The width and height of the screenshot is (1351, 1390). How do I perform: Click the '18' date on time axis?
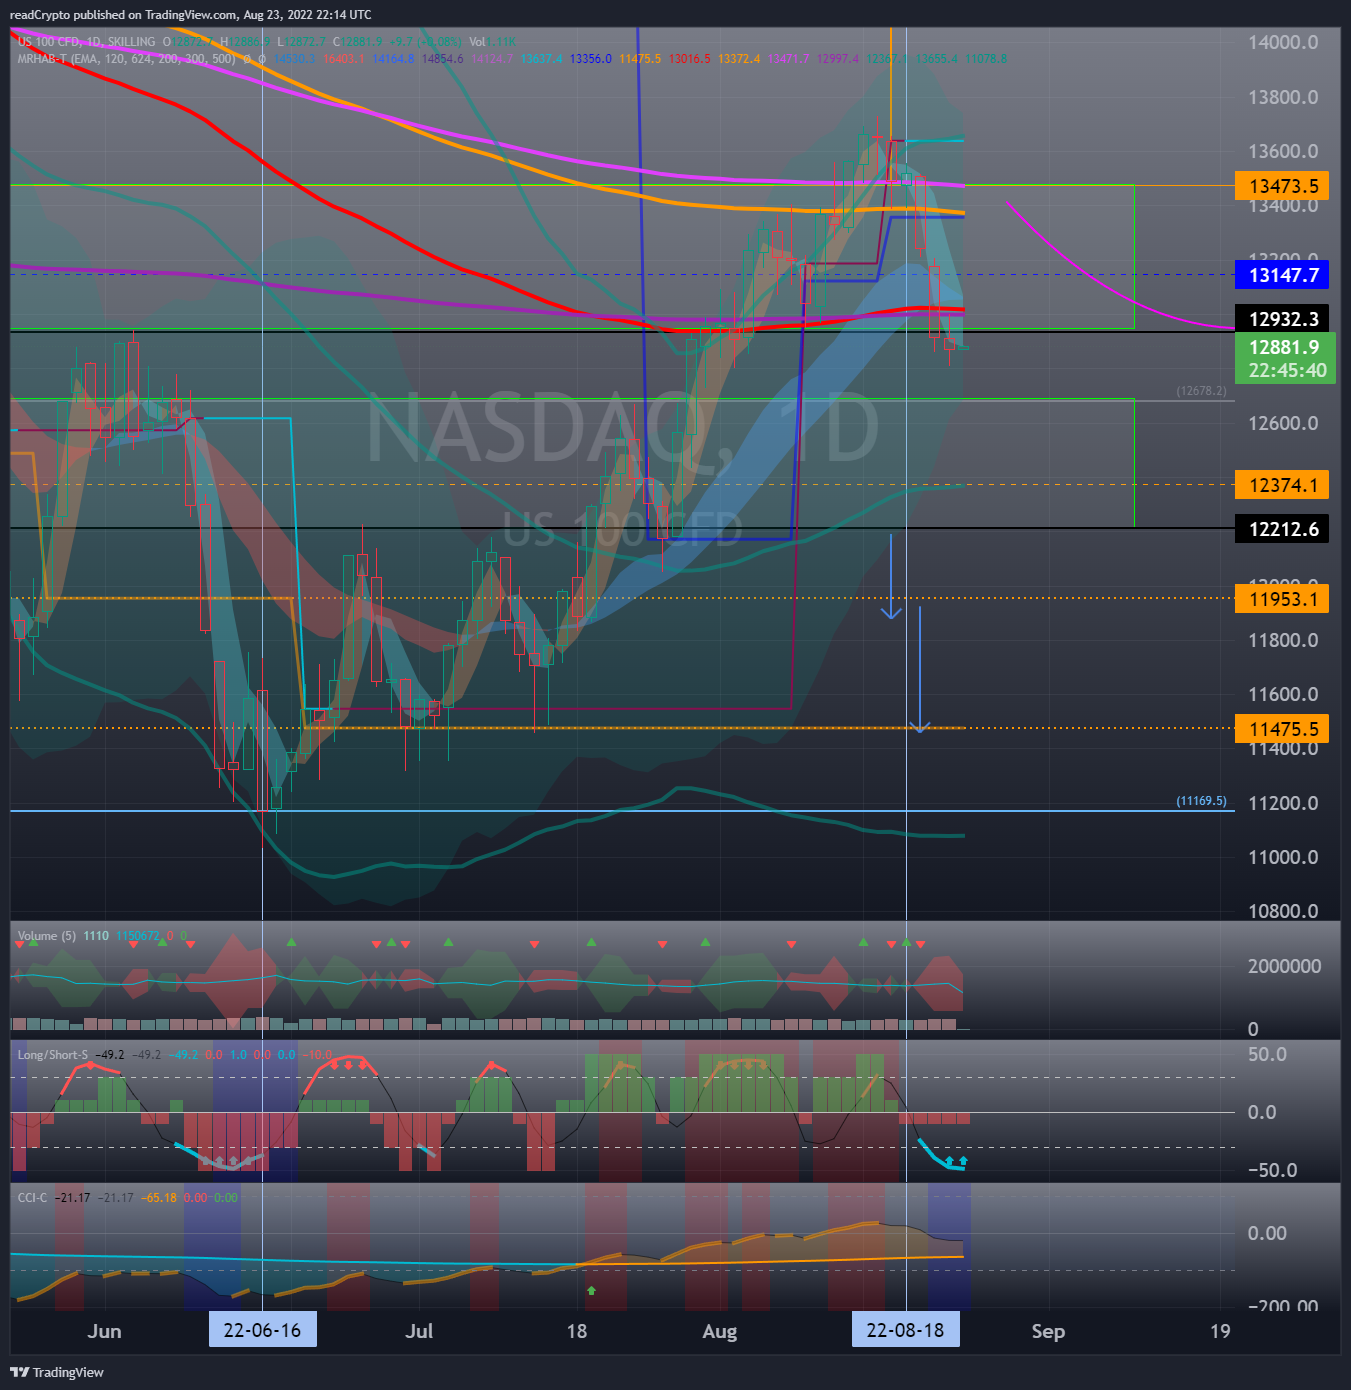577,1331
